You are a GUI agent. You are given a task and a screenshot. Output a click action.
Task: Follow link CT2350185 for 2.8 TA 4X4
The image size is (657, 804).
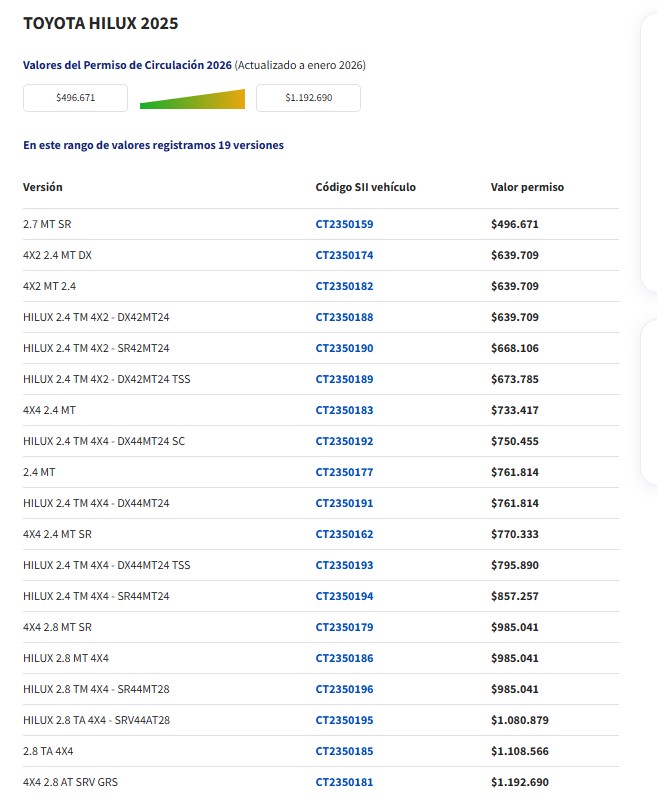pos(344,751)
